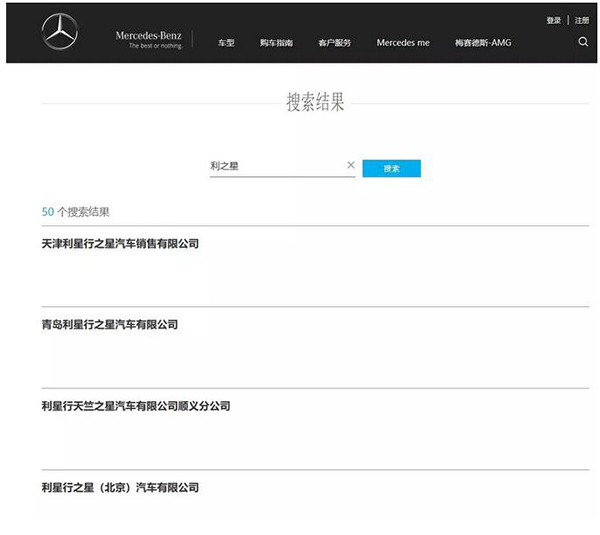
Task: Click the "The best or nothing." tagline
Action: coord(155,46)
